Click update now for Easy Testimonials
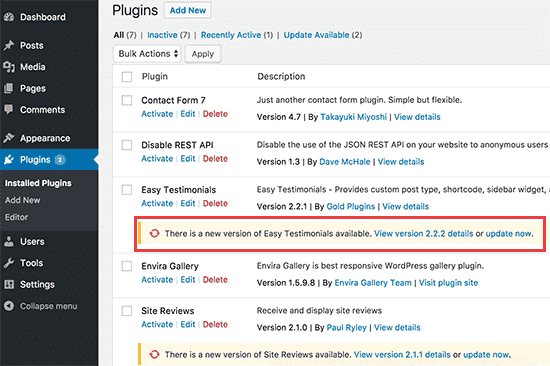 click(x=509, y=234)
